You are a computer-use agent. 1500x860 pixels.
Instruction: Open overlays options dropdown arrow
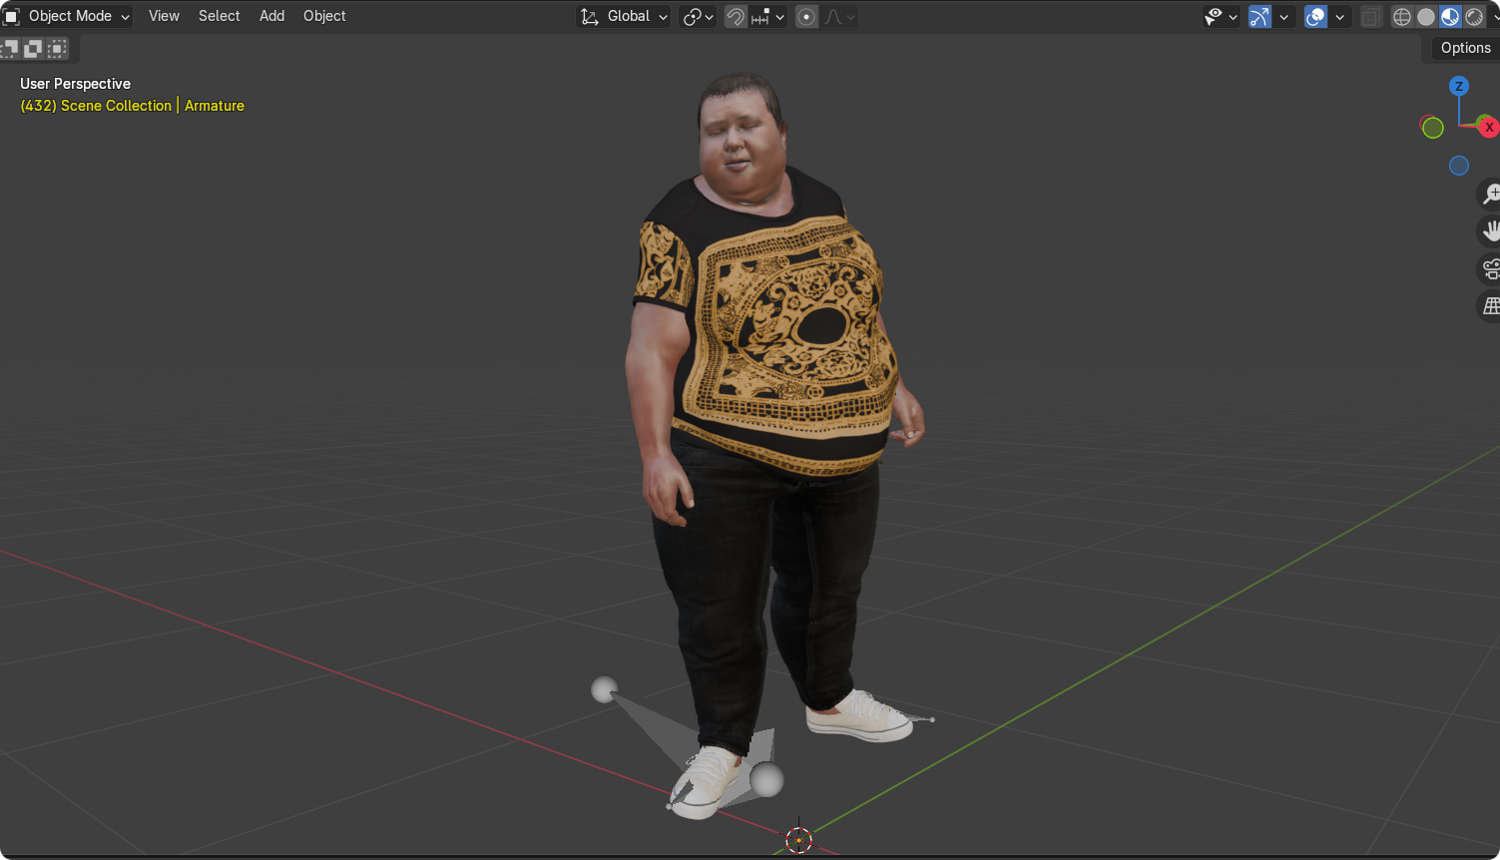pyautogui.click(x=1340, y=16)
